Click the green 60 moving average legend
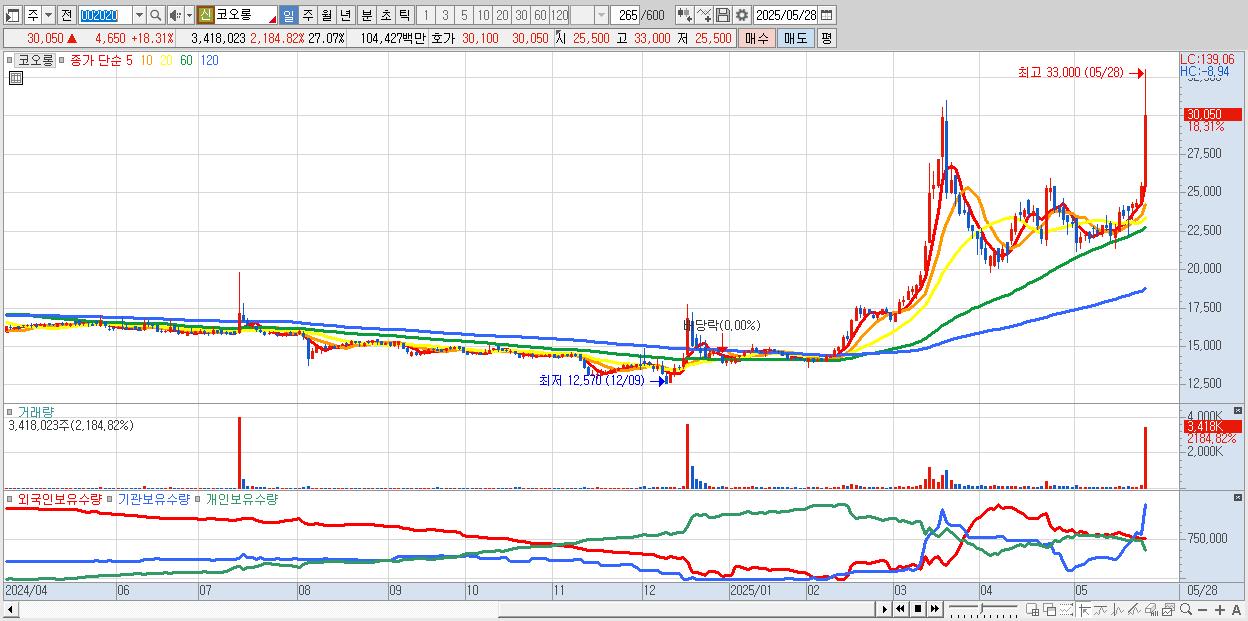Viewport: 1248px width, 621px height. click(x=186, y=60)
